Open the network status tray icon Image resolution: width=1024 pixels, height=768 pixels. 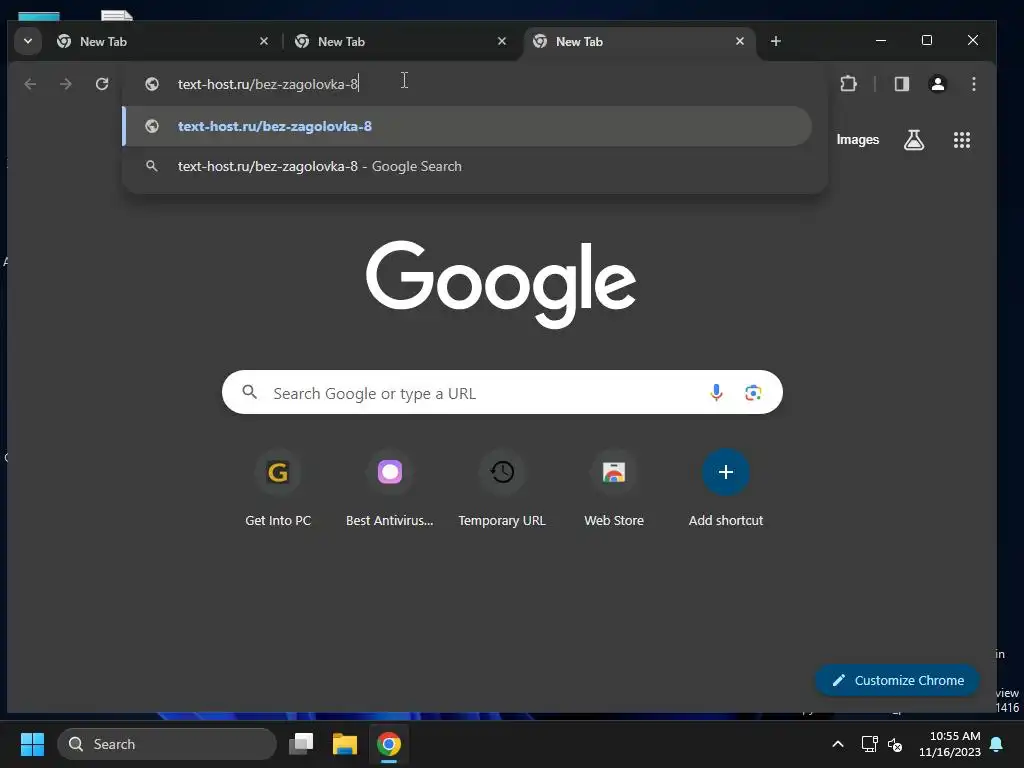coord(869,744)
